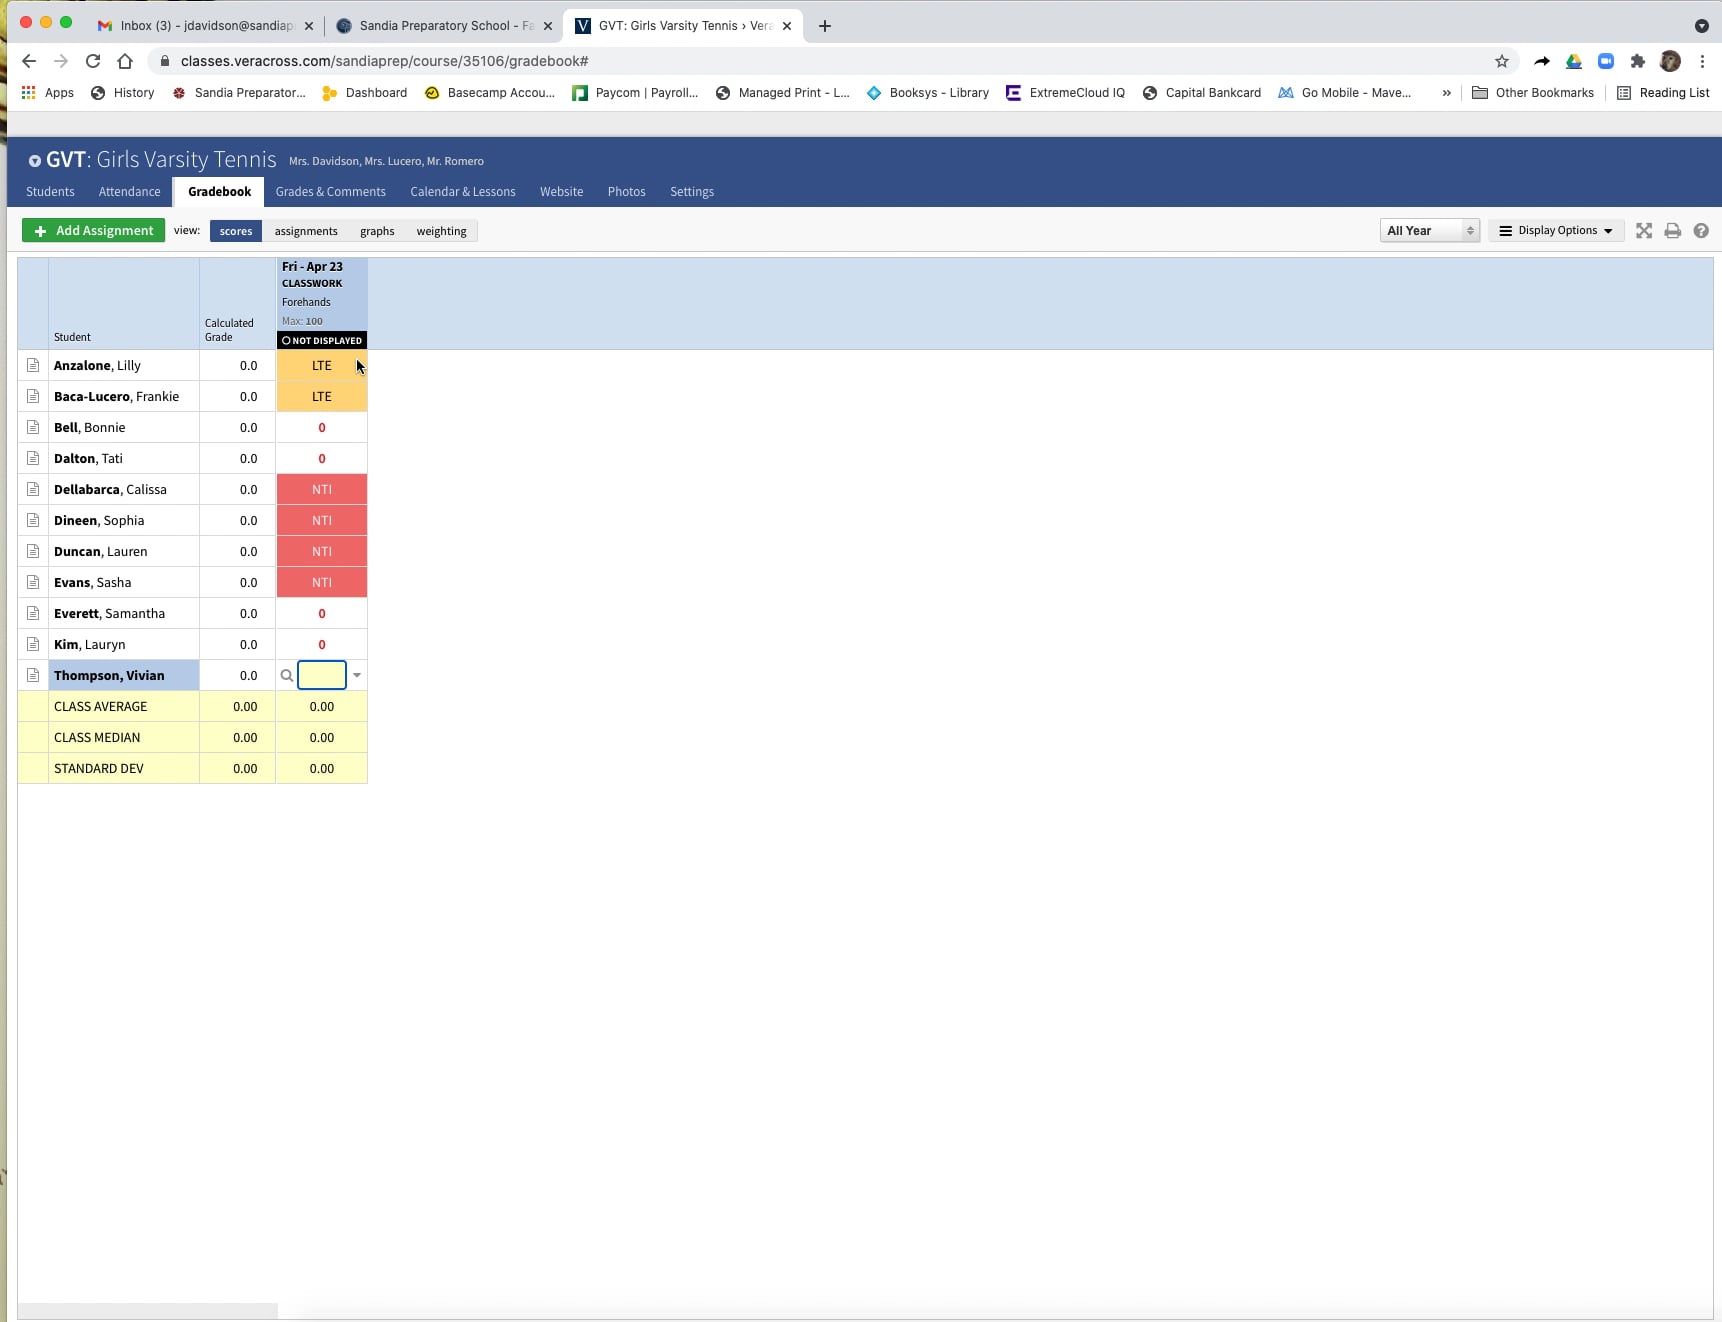Open the Zoom extension icon
The height and width of the screenshot is (1322, 1722).
(1606, 61)
